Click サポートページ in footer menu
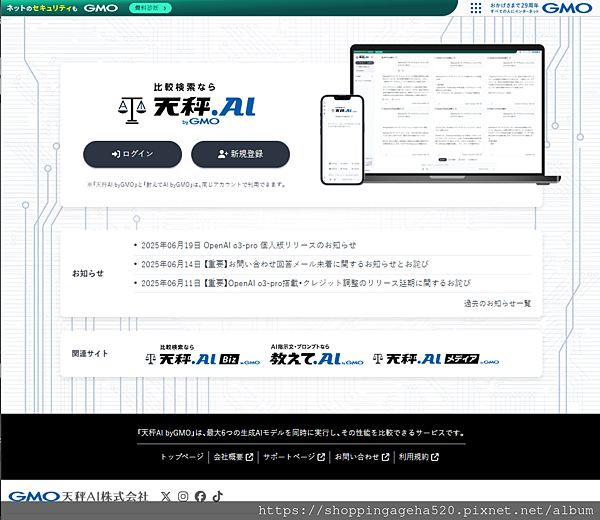 289,457
